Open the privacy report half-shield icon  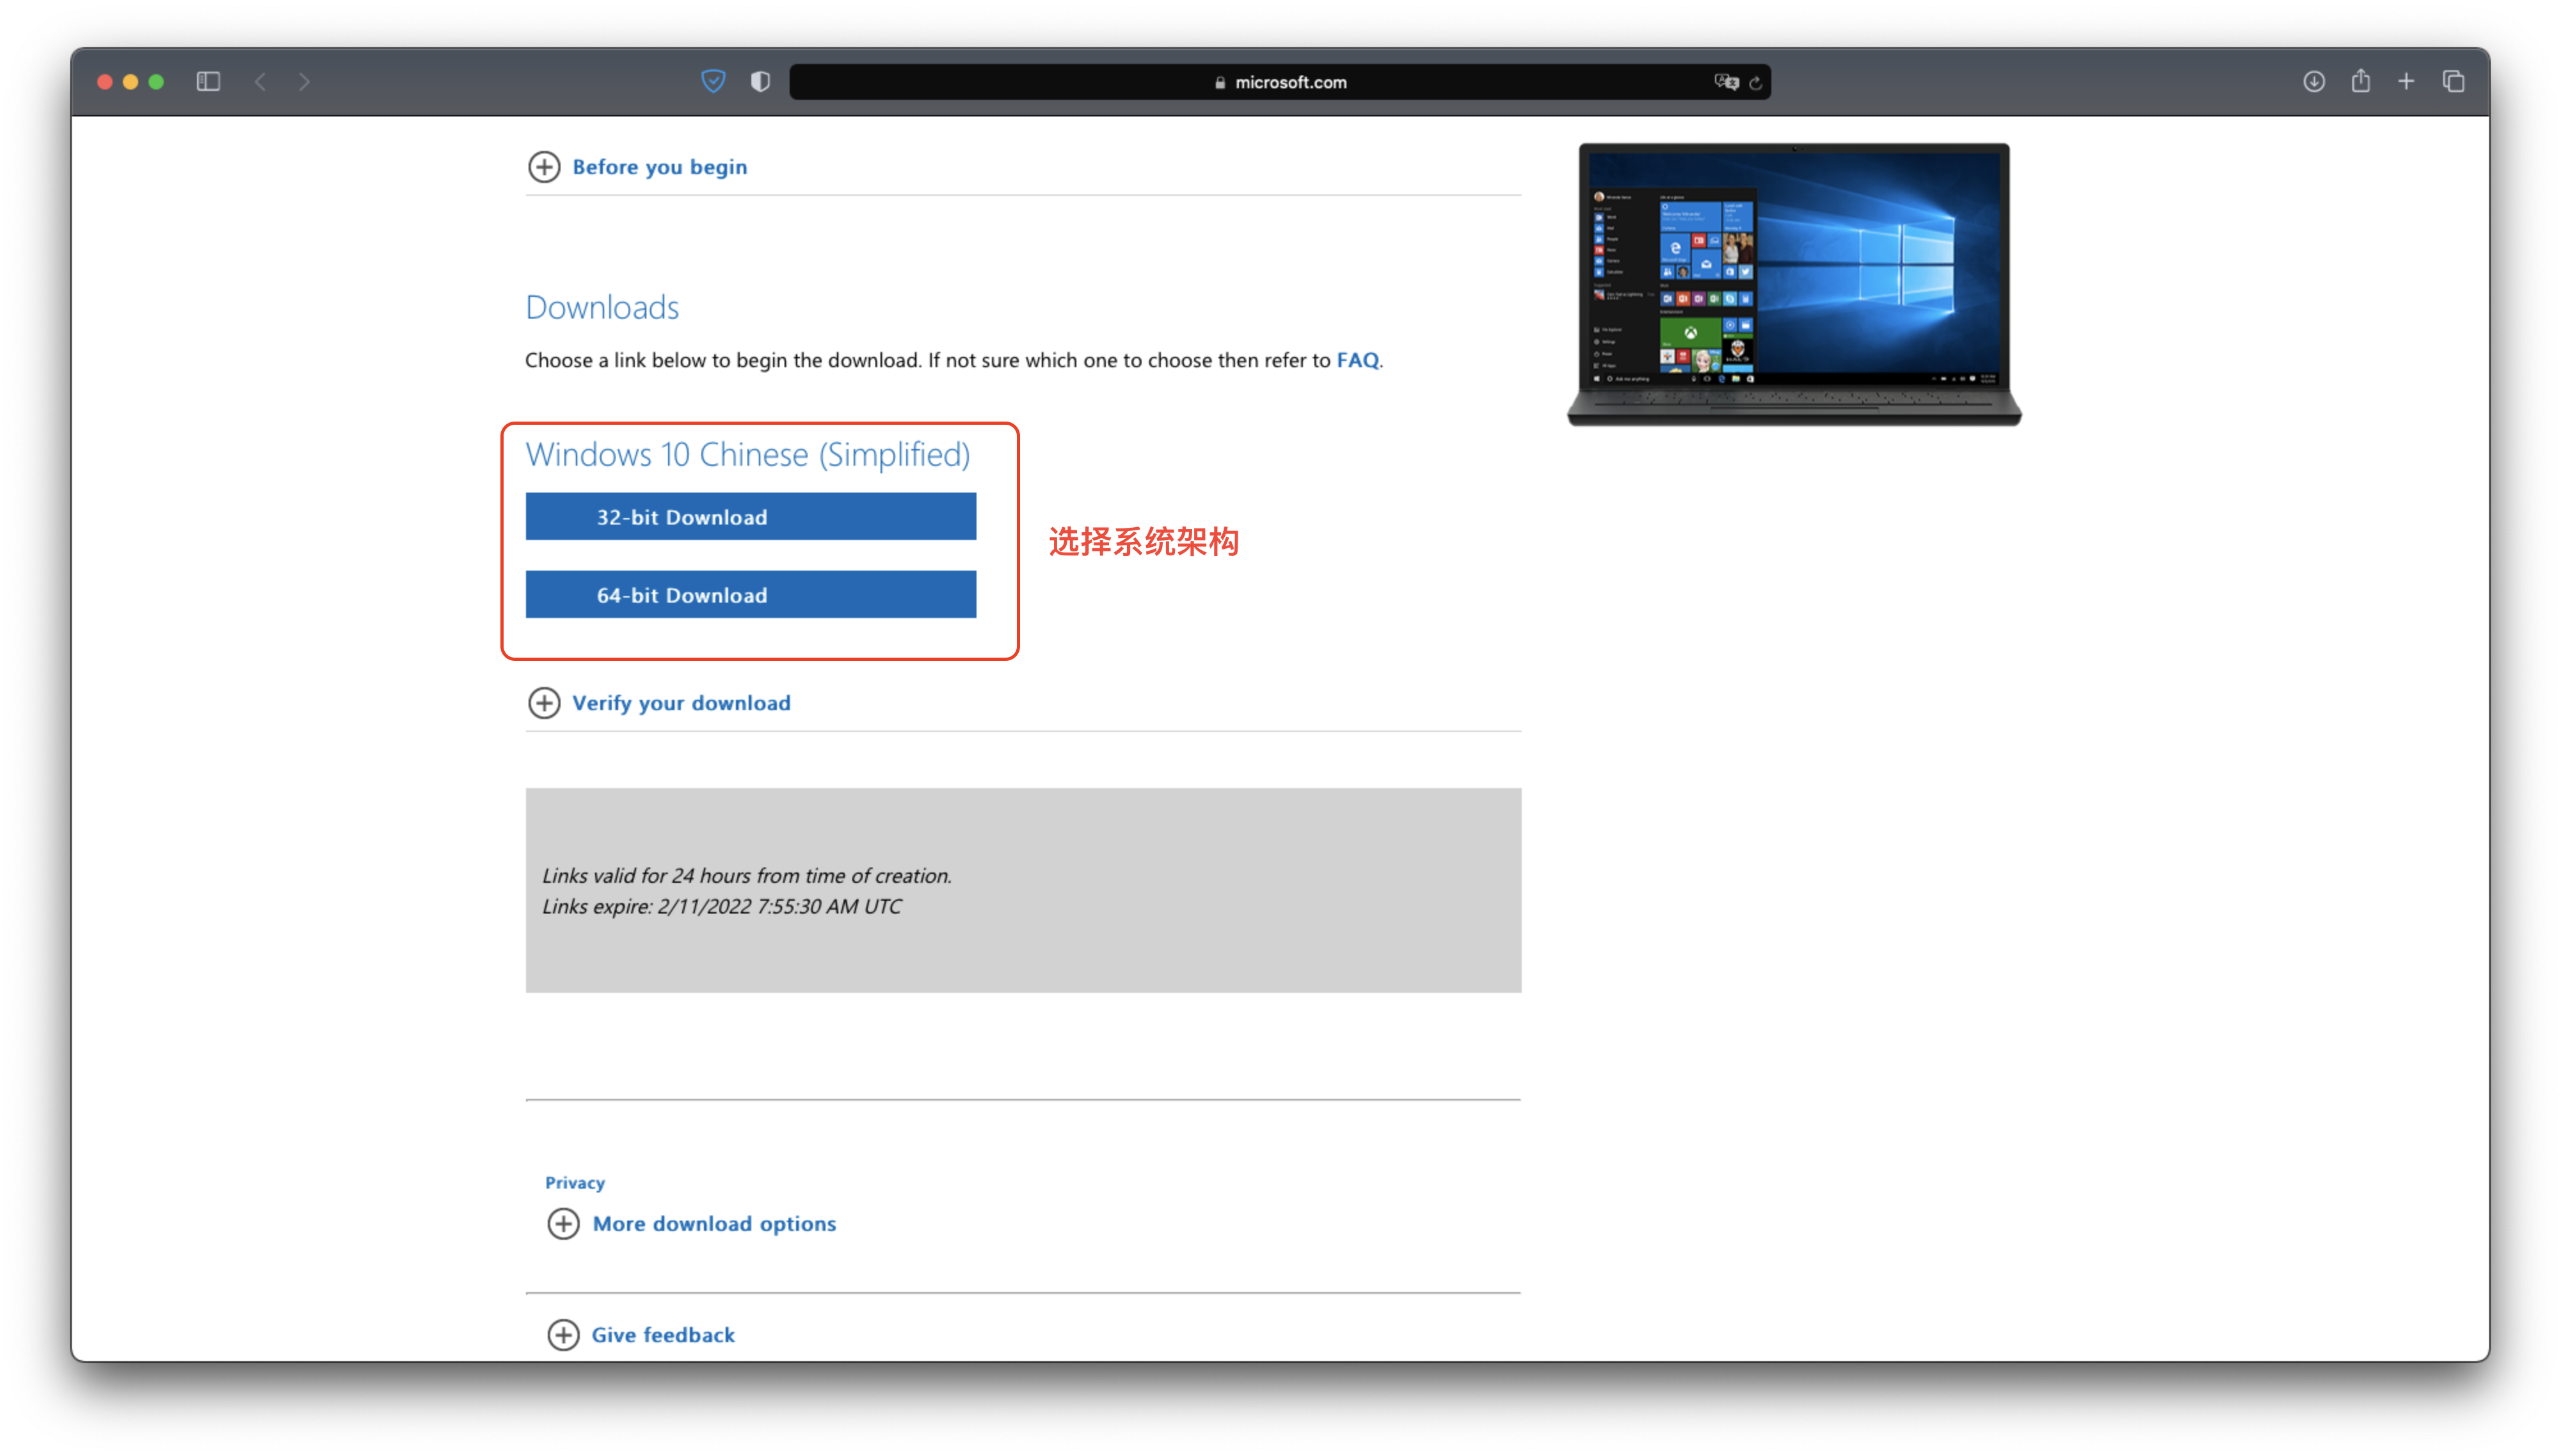(760, 81)
